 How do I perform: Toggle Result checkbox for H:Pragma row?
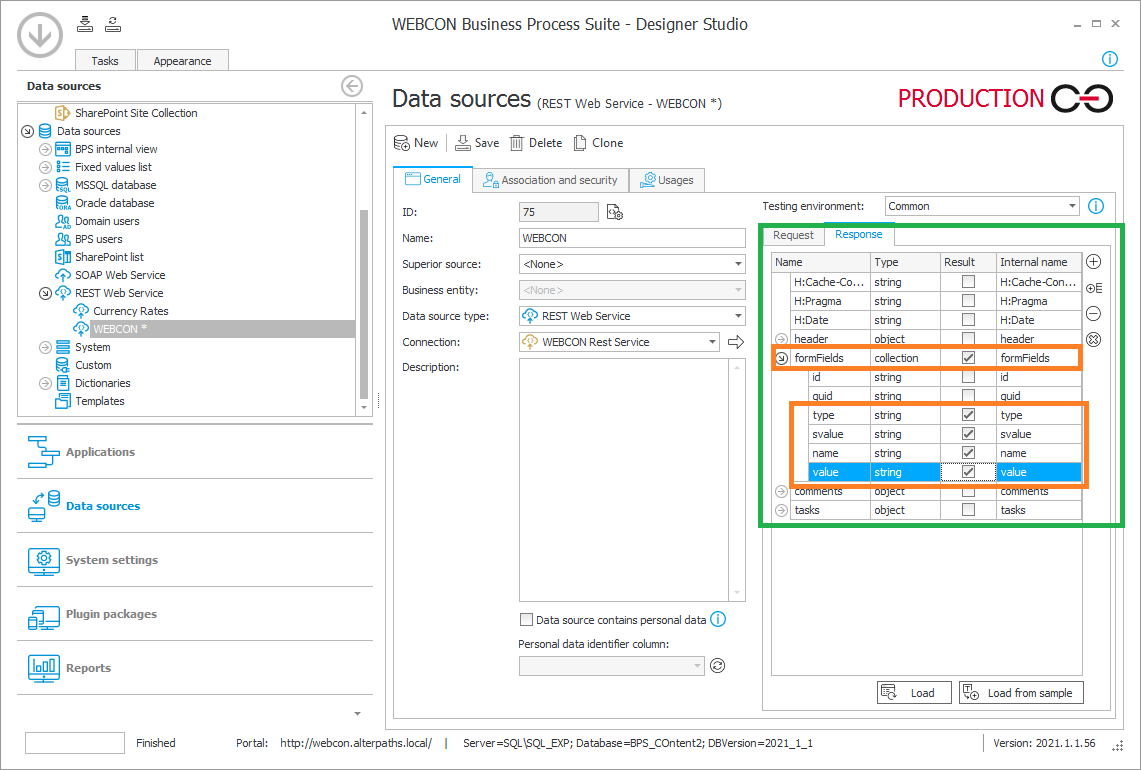coord(968,301)
